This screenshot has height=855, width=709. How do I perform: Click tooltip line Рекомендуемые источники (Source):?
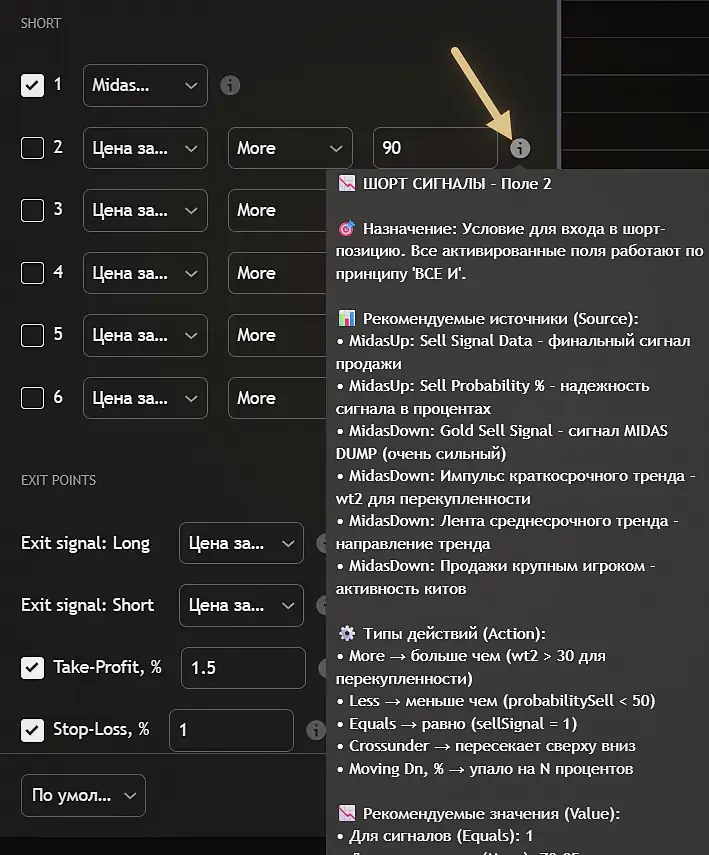click(x=501, y=318)
